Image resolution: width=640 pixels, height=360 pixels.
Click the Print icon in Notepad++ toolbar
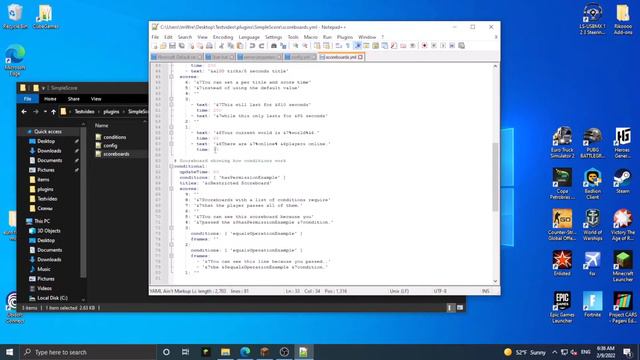point(209,46)
